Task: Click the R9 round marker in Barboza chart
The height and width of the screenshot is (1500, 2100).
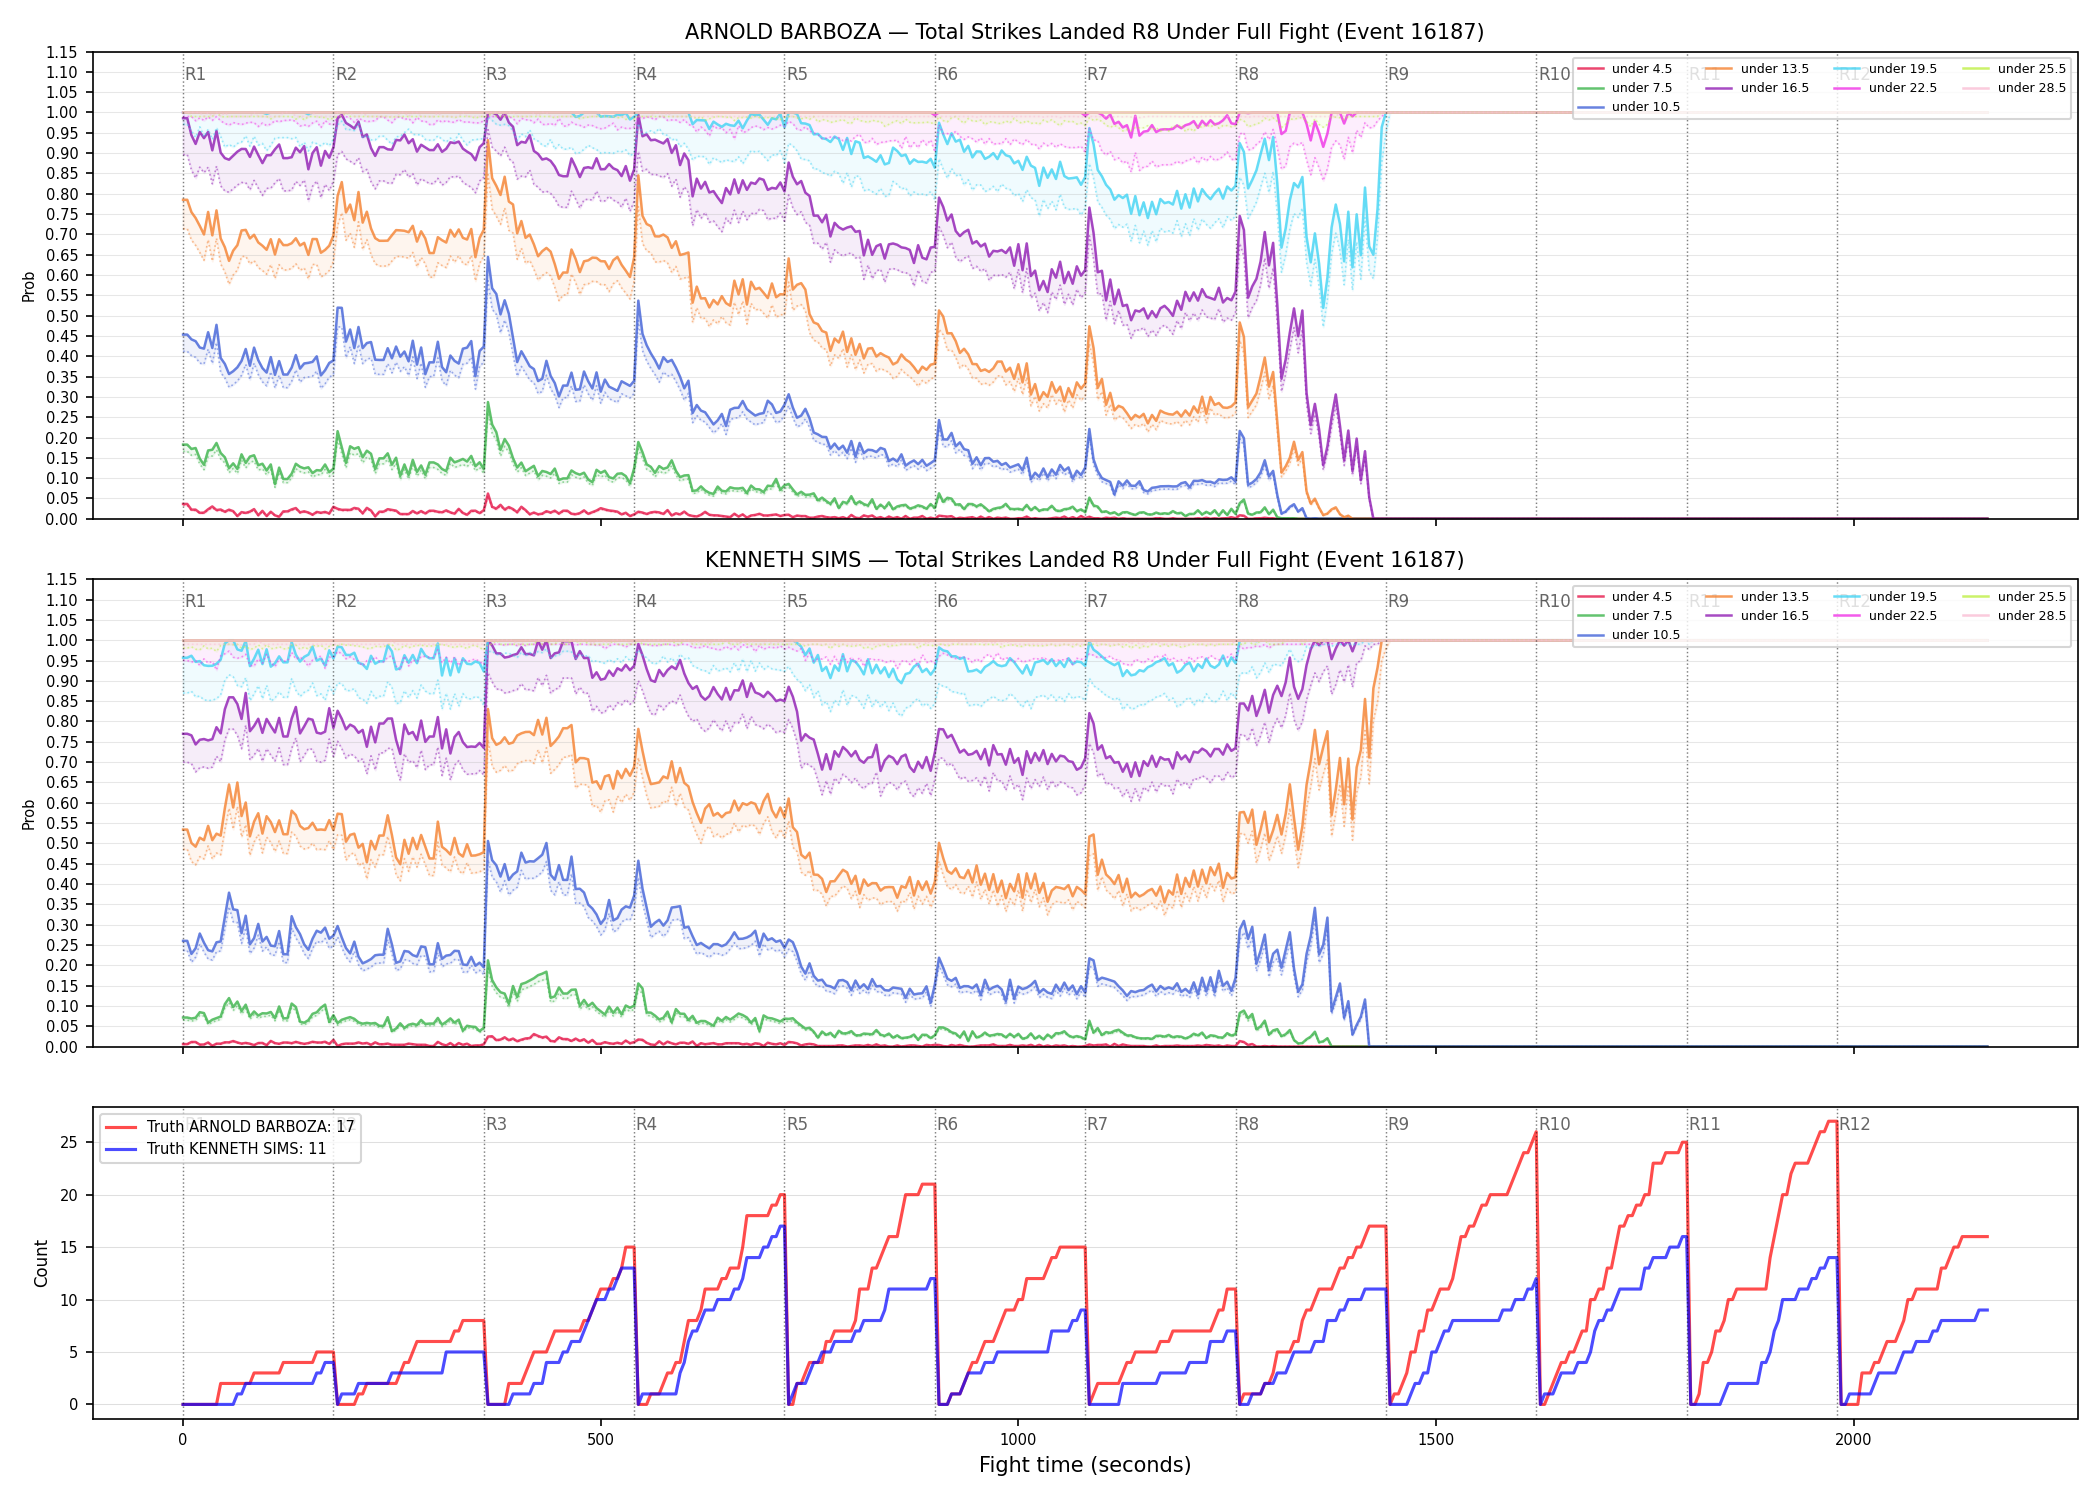Action: 1398,74
